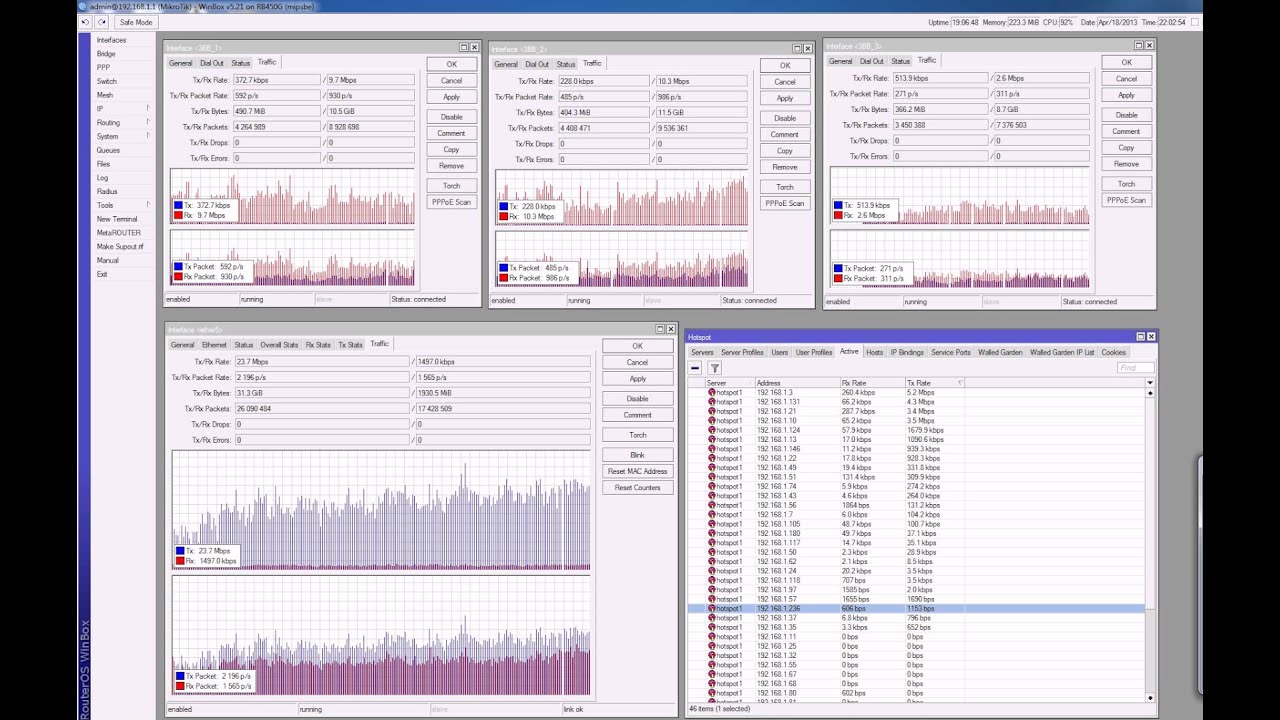Select Make Supout.rif in the sidebar
This screenshot has width=1280, height=720.
[120, 246]
